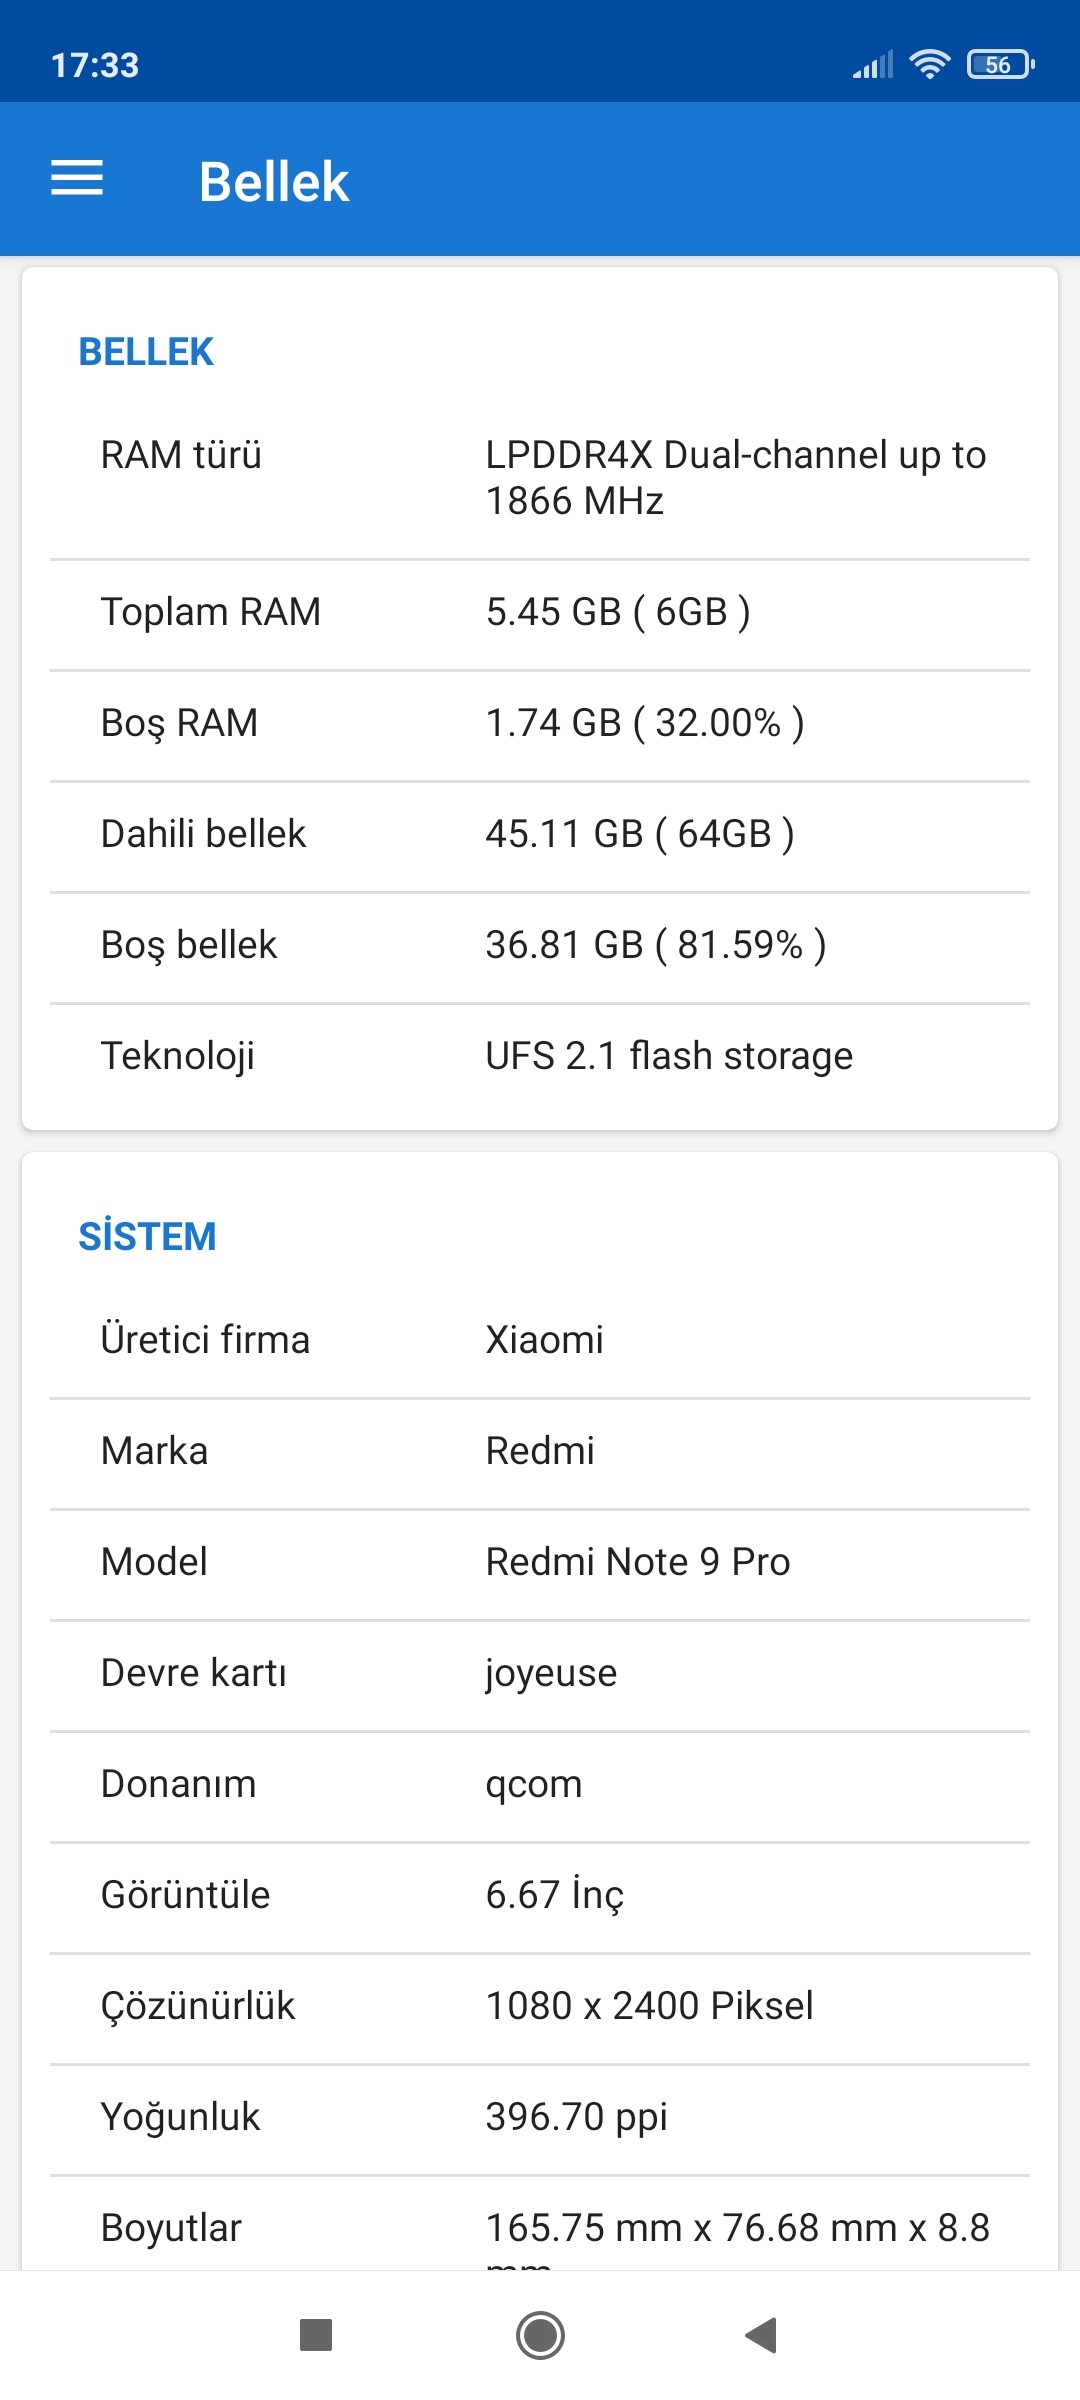Viewport: 1080px width, 2400px height.
Task: Tap the Bellek title in the app bar
Action: coord(272,180)
